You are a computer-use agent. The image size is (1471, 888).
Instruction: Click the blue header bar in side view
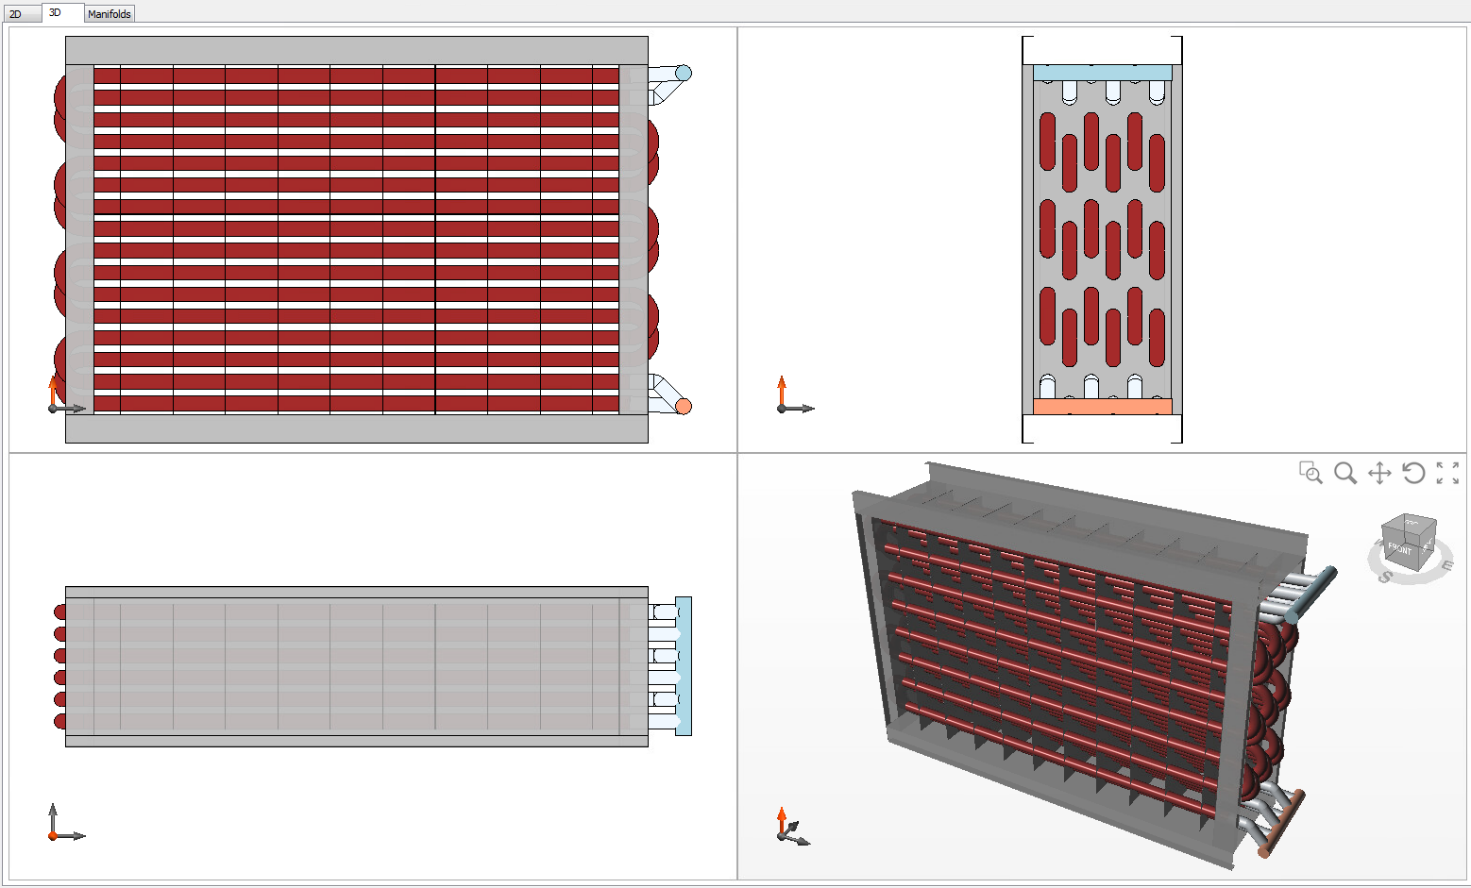click(1102, 73)
